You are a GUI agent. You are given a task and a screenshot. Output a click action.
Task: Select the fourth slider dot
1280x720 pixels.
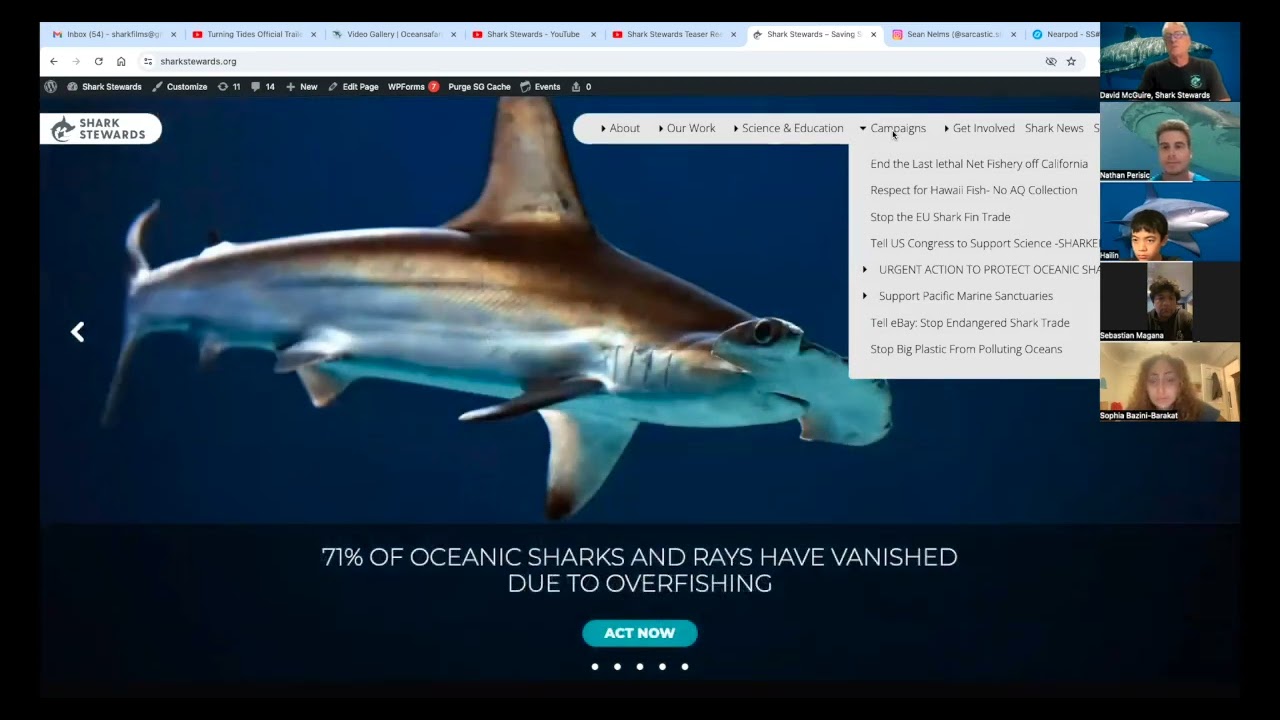pos(662,666)
